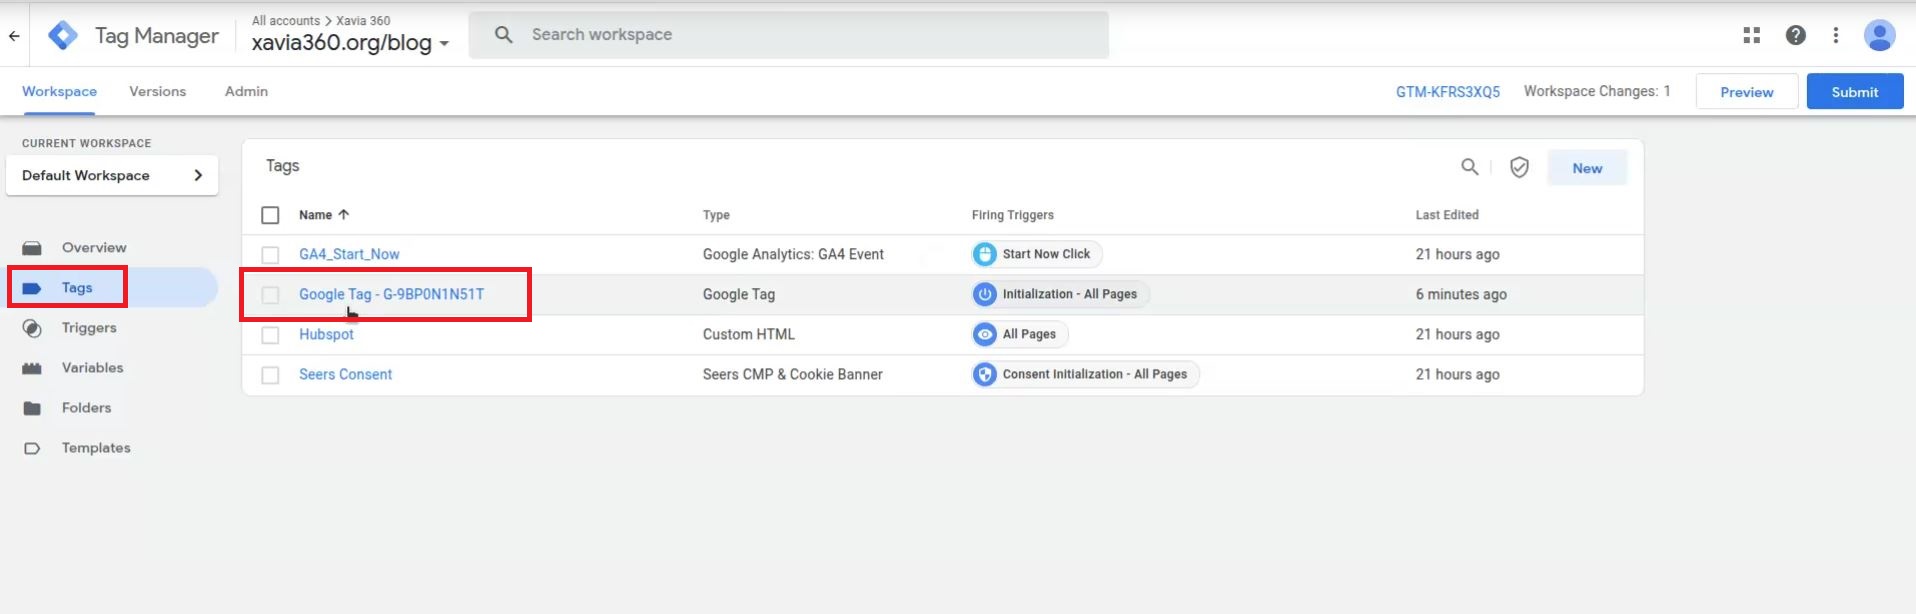
Task: Click the Overview sidebar icon
Action: pyautogui.click(x=32, y=248)
